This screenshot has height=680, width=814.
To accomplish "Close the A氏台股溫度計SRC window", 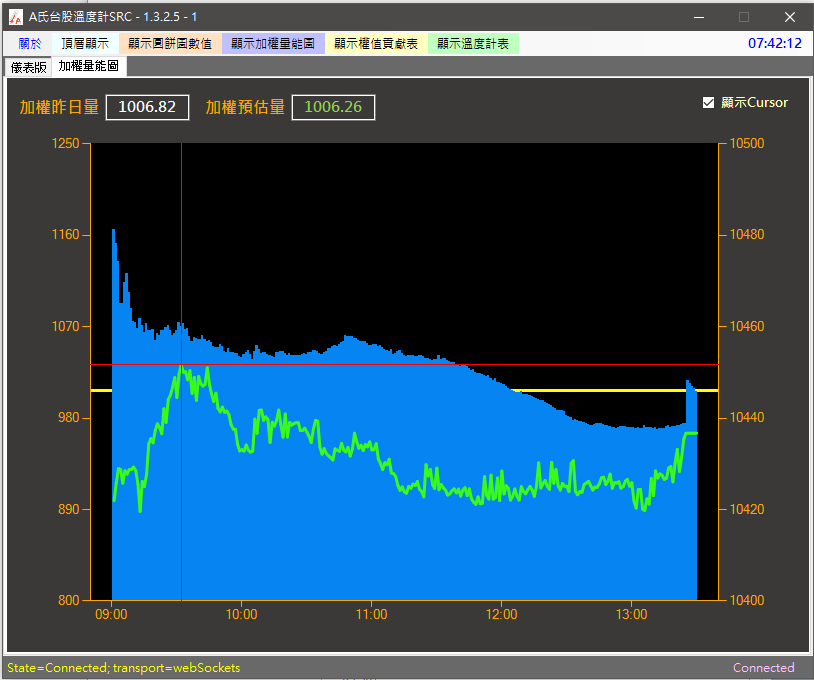I will pyautogui.click(x=790, y=17).
